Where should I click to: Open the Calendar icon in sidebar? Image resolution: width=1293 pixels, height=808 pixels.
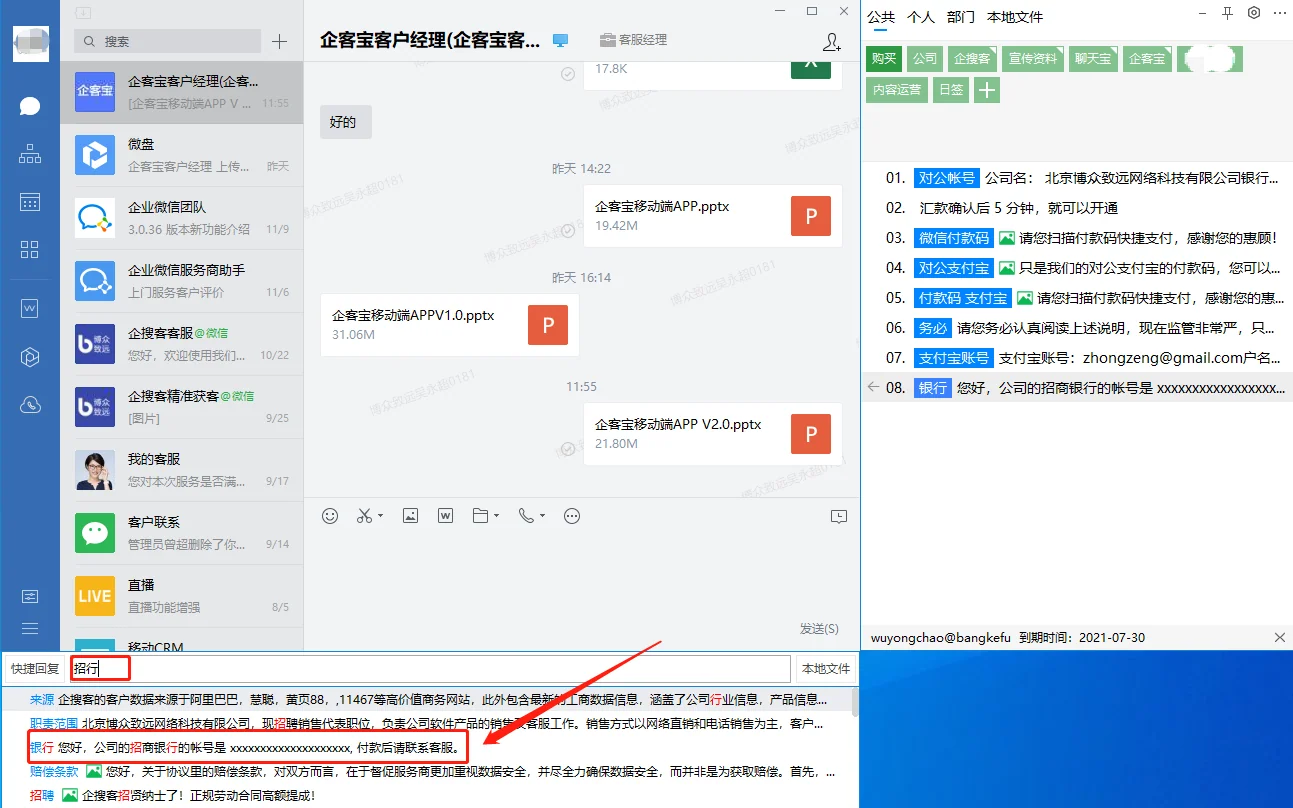(x=30, y=202)
